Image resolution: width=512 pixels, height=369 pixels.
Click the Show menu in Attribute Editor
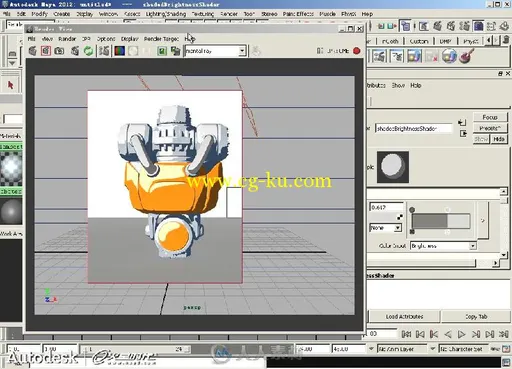[x=398, y=86]
